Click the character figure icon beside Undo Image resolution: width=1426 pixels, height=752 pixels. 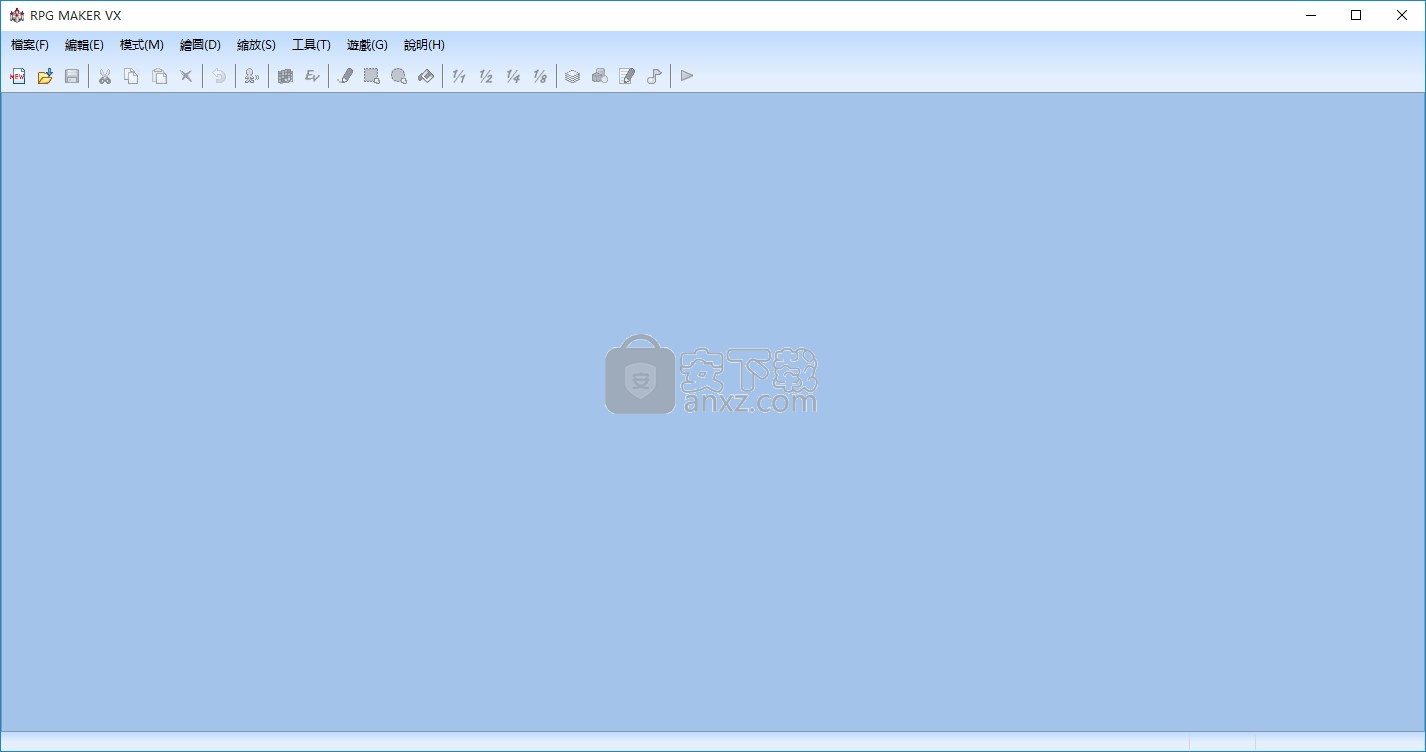252,76
